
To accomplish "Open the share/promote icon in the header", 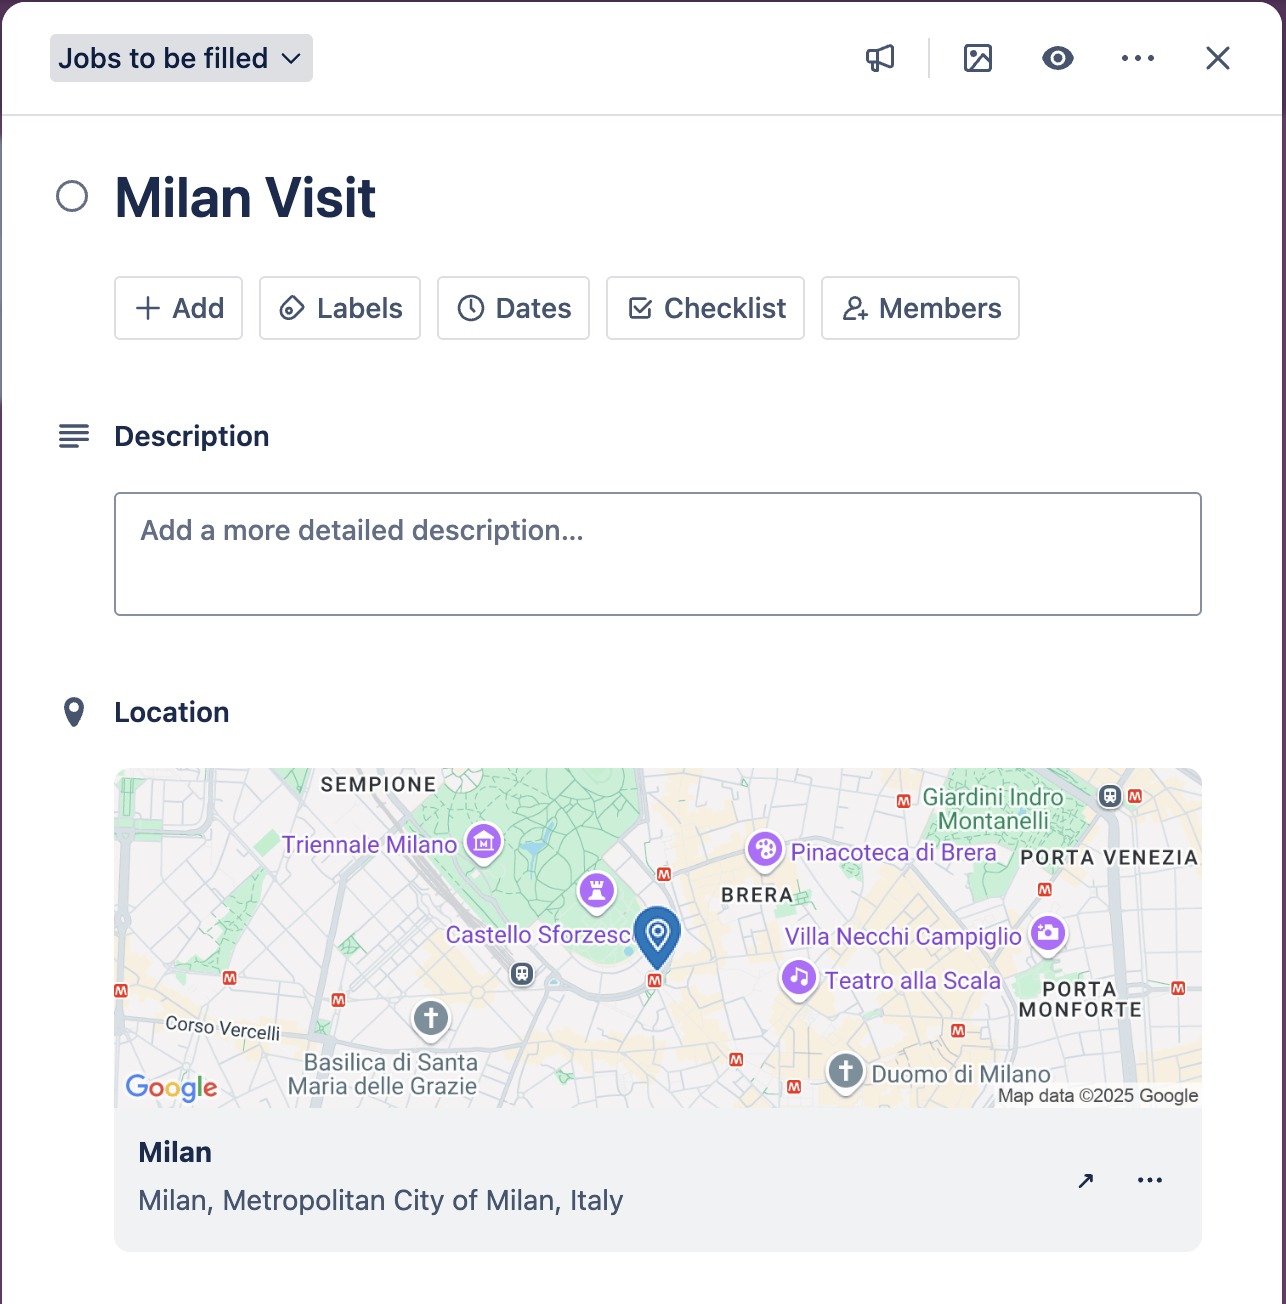I will pos(878,58).
